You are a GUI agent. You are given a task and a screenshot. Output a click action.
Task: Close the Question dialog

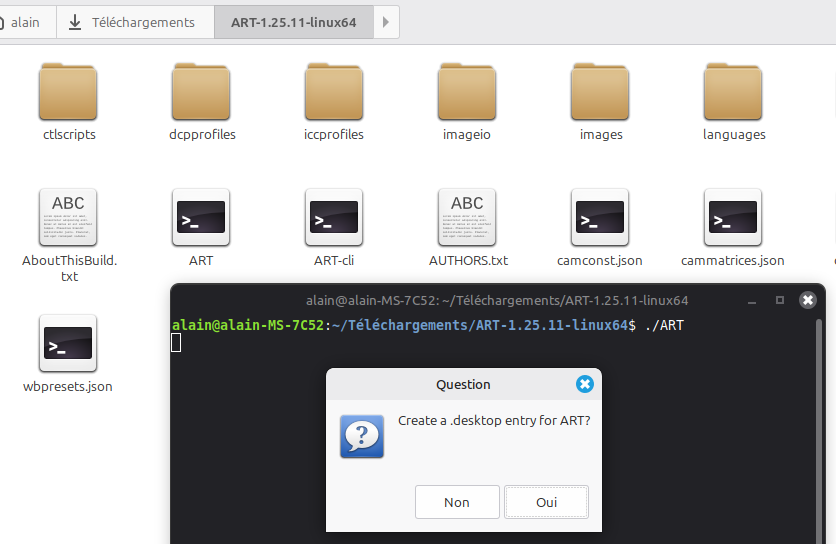click(585, 384)
